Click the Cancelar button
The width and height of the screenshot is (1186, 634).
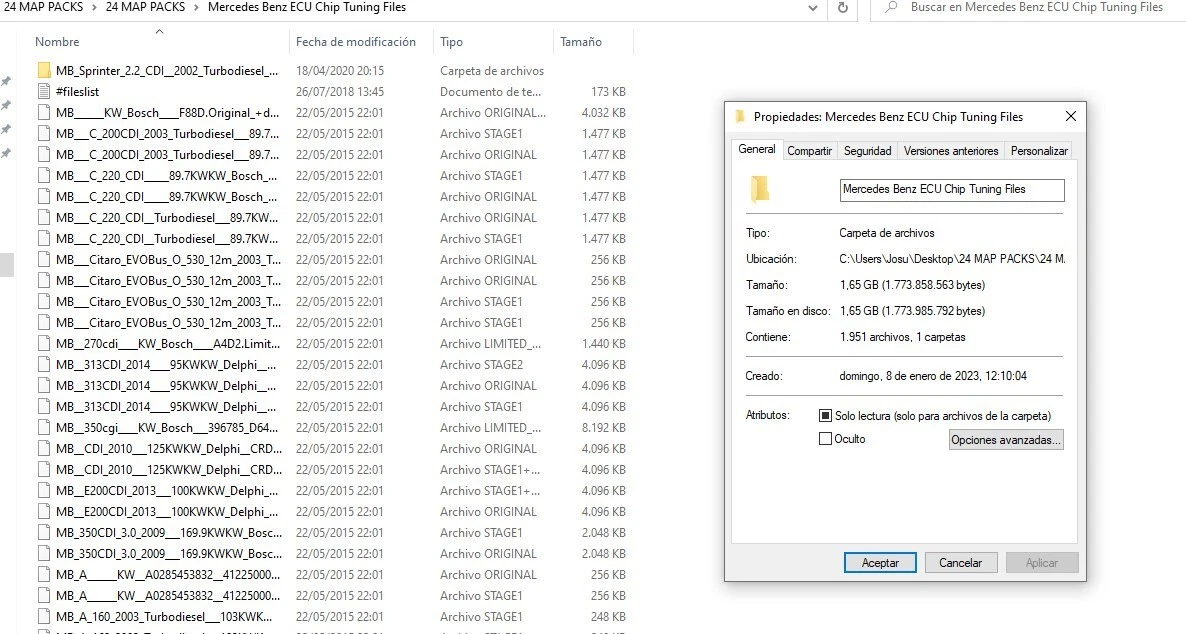coord(961,563)
